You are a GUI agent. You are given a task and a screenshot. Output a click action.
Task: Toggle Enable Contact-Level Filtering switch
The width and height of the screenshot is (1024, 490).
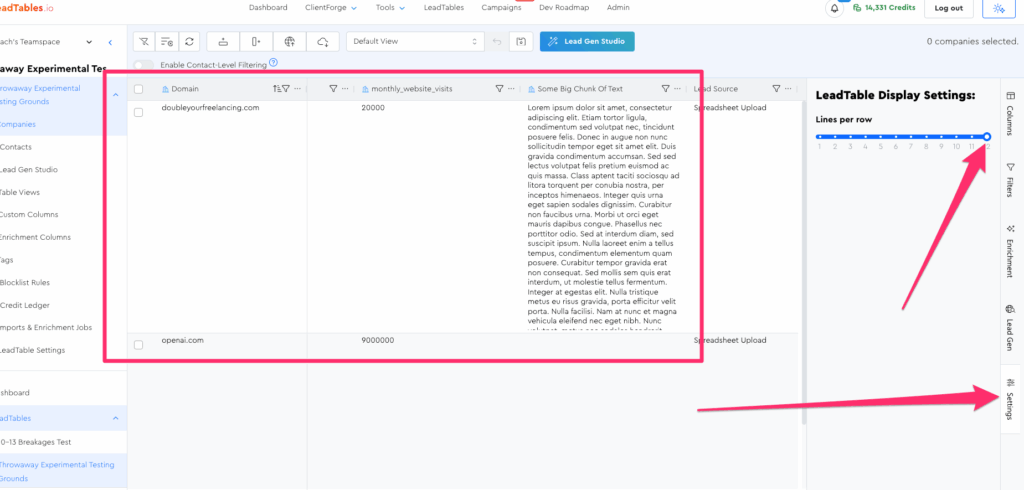coord(145,65)
